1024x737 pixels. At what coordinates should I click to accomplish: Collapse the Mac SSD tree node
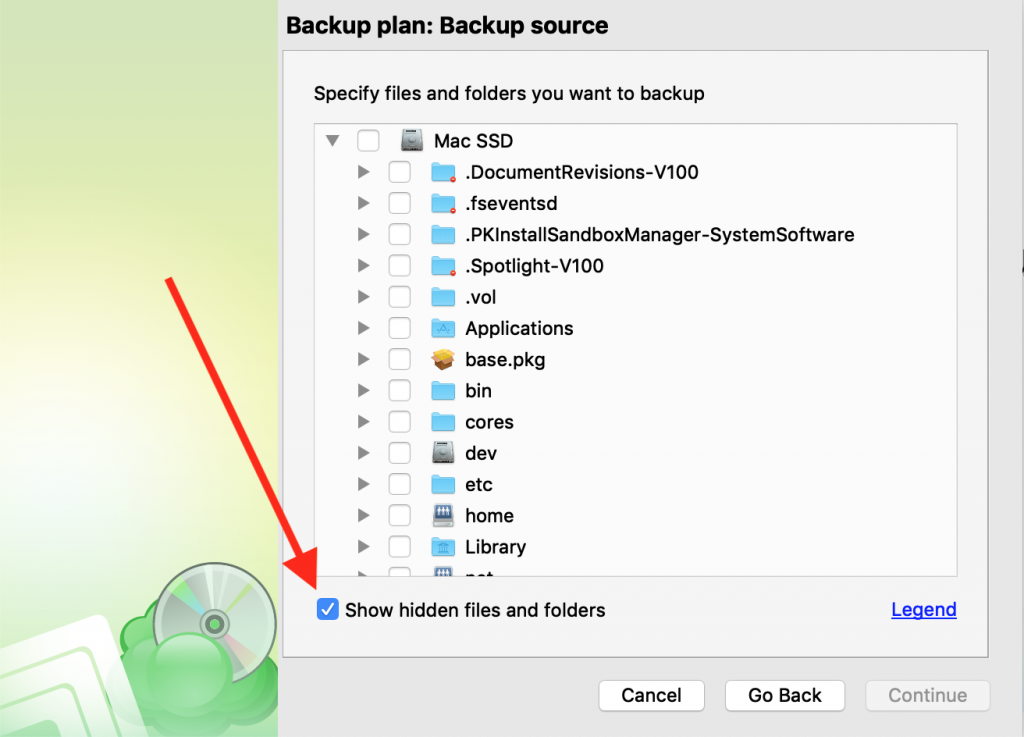[x=332, y=140]
